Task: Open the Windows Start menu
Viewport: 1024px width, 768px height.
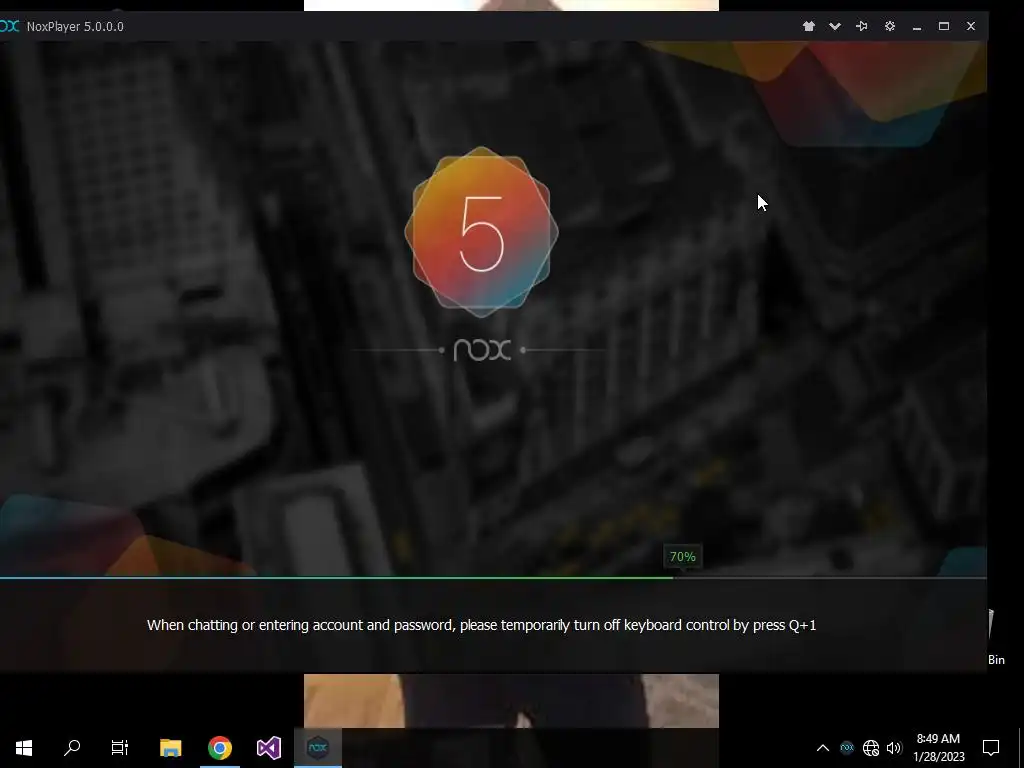Action: click(24, 748)
